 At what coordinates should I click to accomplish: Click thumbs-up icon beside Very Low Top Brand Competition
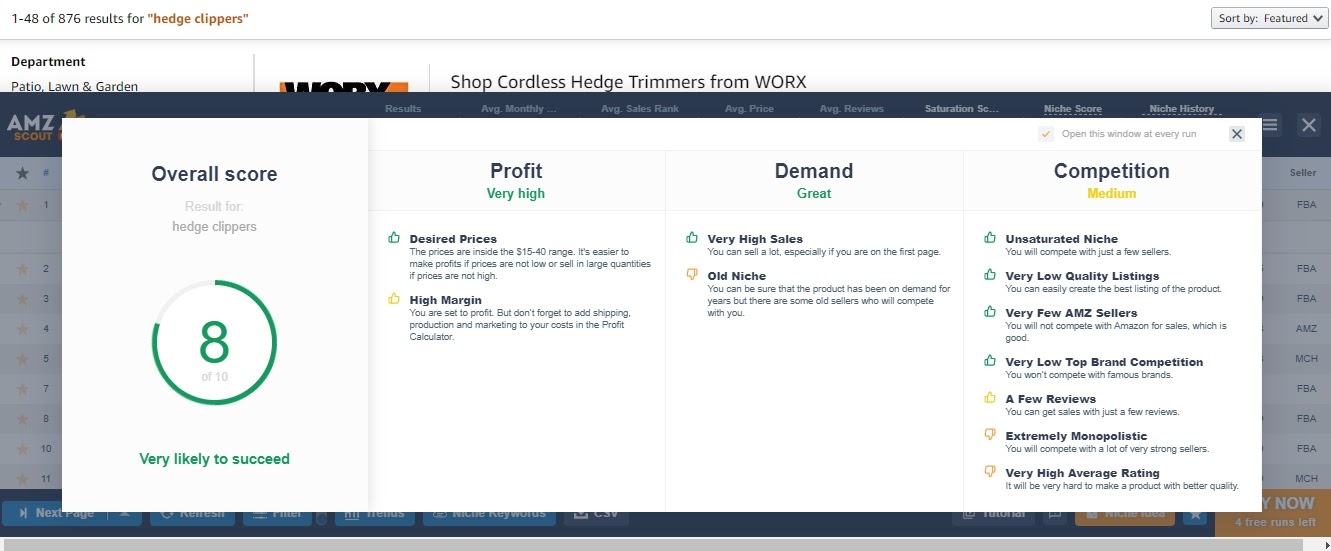[990, 361]
